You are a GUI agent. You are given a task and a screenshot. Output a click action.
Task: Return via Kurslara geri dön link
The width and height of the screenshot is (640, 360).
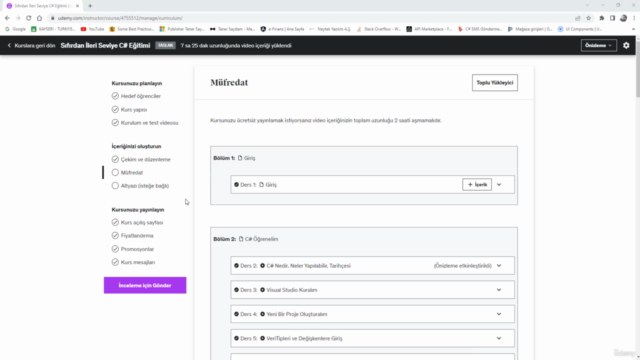tap(31, 45)
